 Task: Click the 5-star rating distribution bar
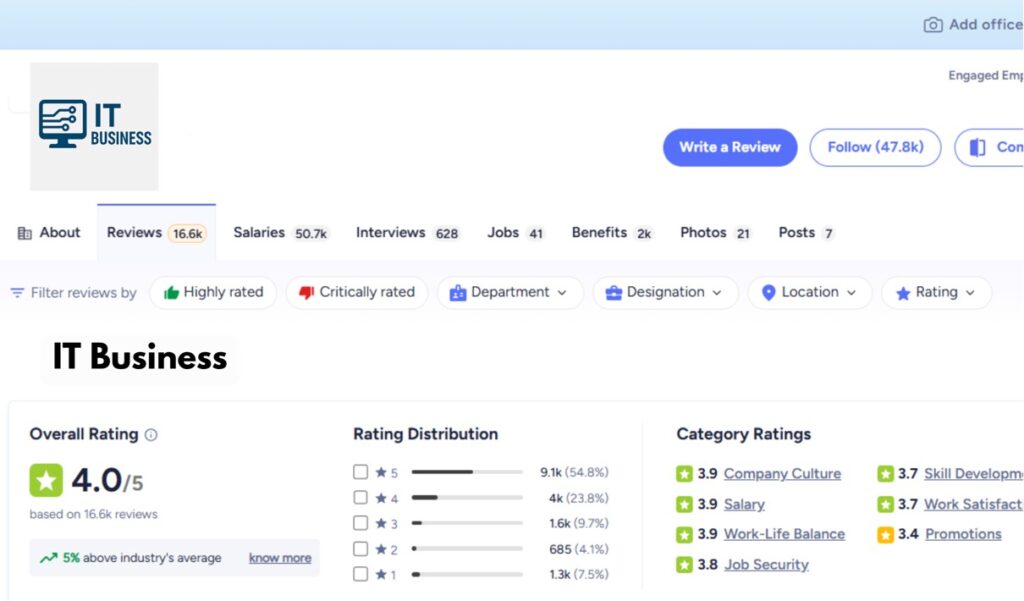[x=466, y=472]
